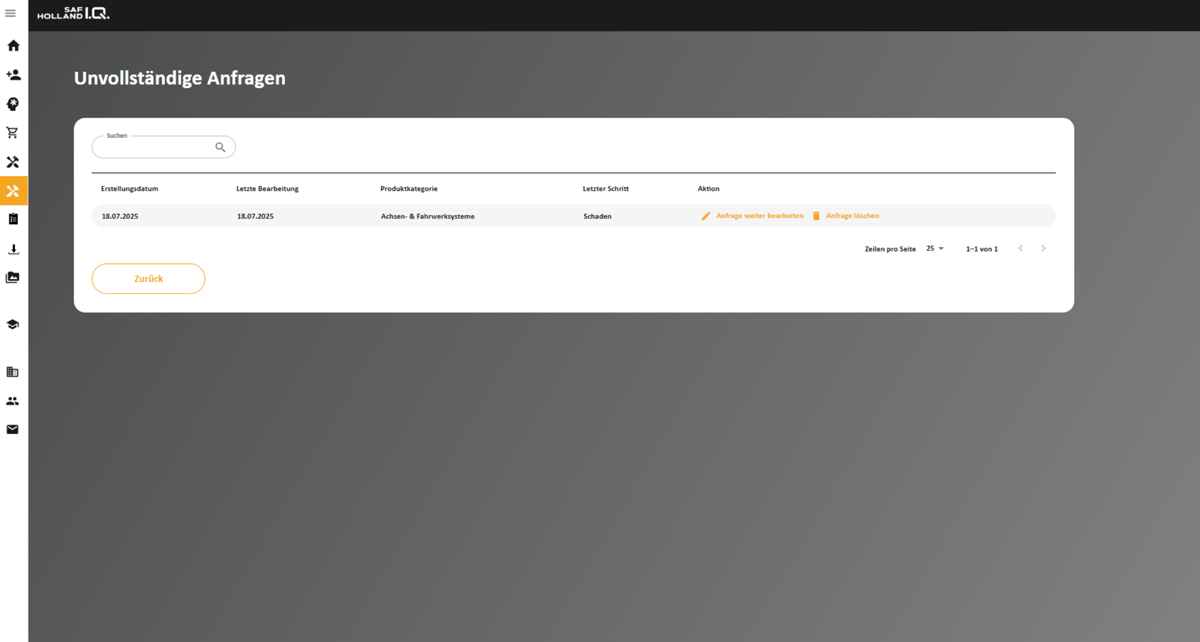The image size is (1200, 642).
Task: Click the add person sidebar icon
Action: (13, 75)
